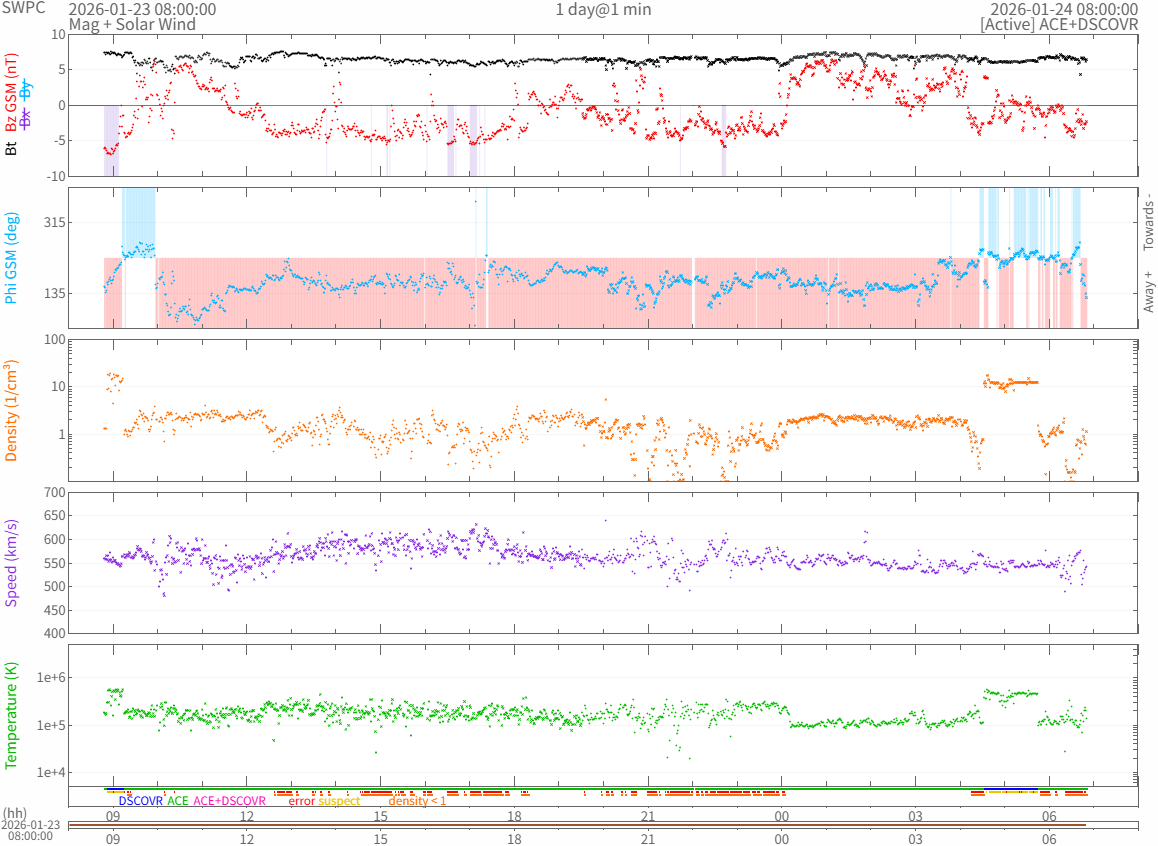The width and height of the screenshot is (1158, 846).
Task: Click the red error legend label
Action: (301, 801)
